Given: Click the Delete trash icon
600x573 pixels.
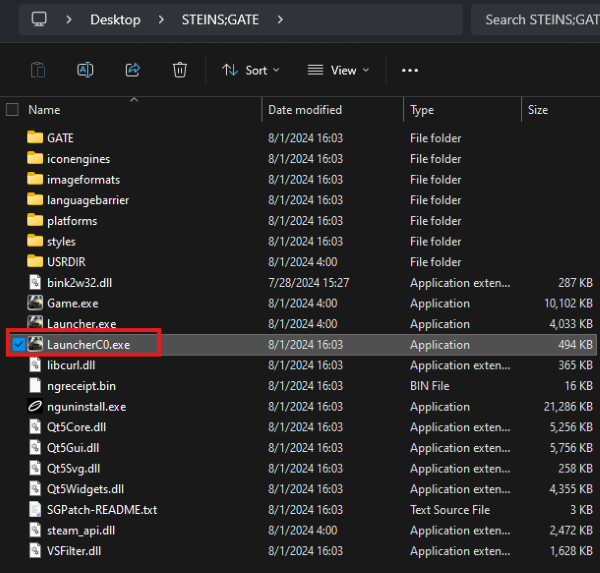Looking at the screenshot, I should (180, 70).
